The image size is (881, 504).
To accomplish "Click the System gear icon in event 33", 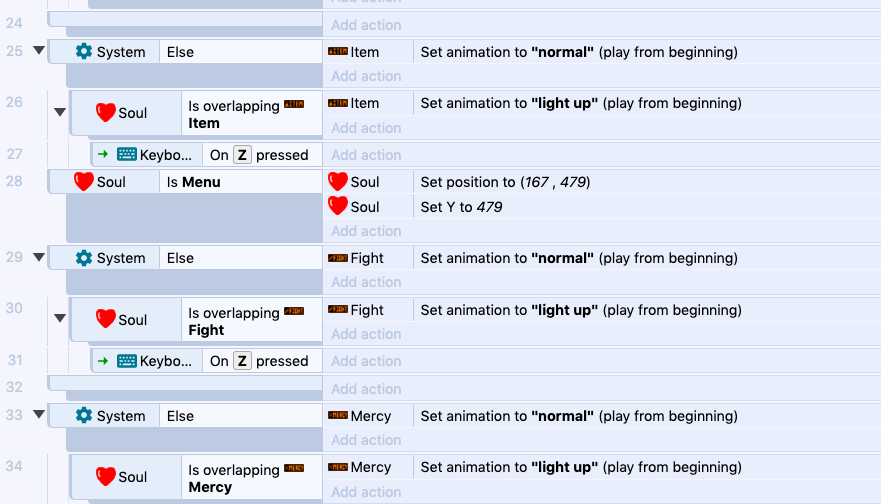I will 84,416.
